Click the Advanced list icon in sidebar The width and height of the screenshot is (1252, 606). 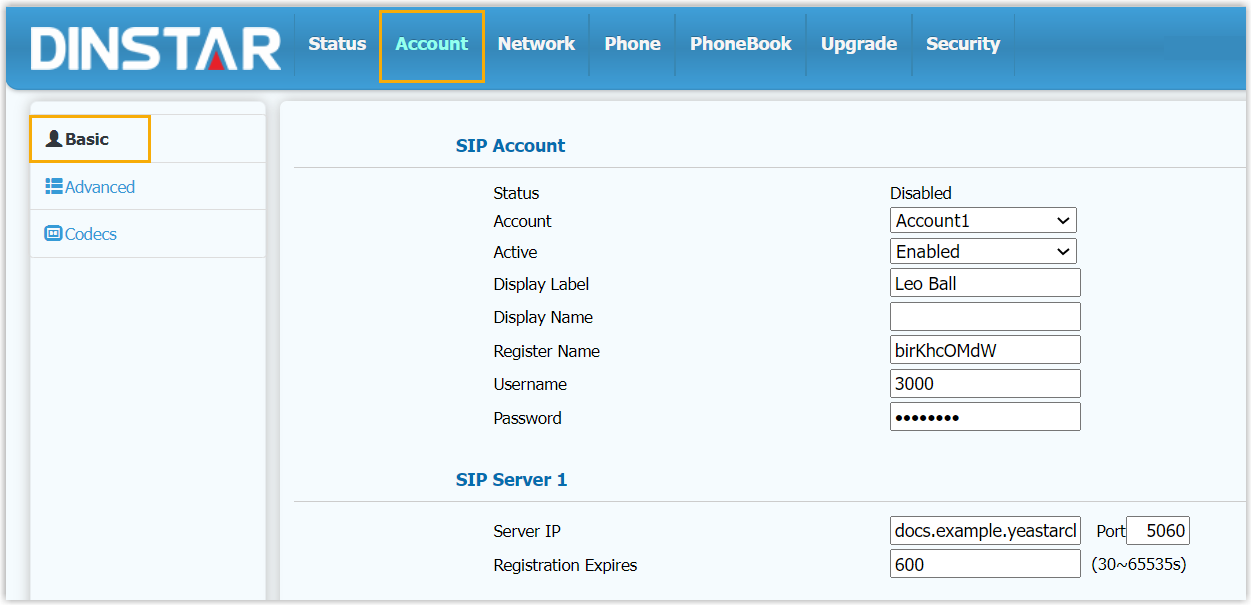54,186
